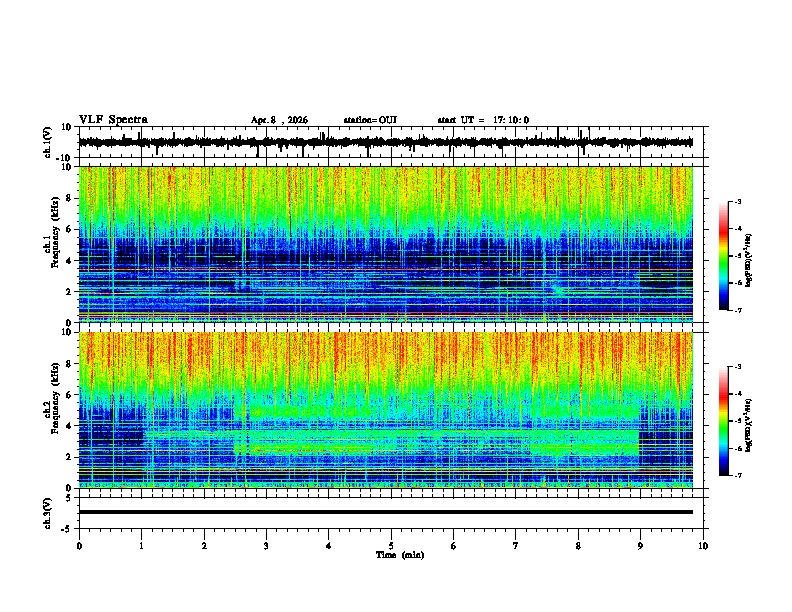This screenshot has height=612, width=792.
Task: Click the ch.1 "Frequency (kHz)" axis label
Action: point(55,233)
